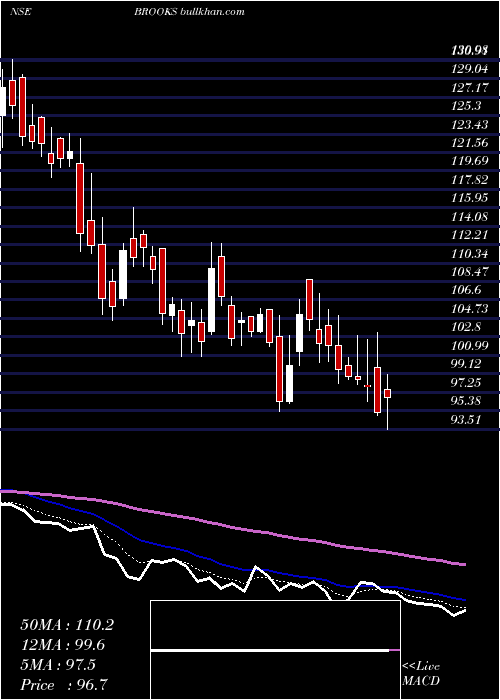Select the 110.34 price axis label
Screen dimensions: 500x700
click(470, 254)
